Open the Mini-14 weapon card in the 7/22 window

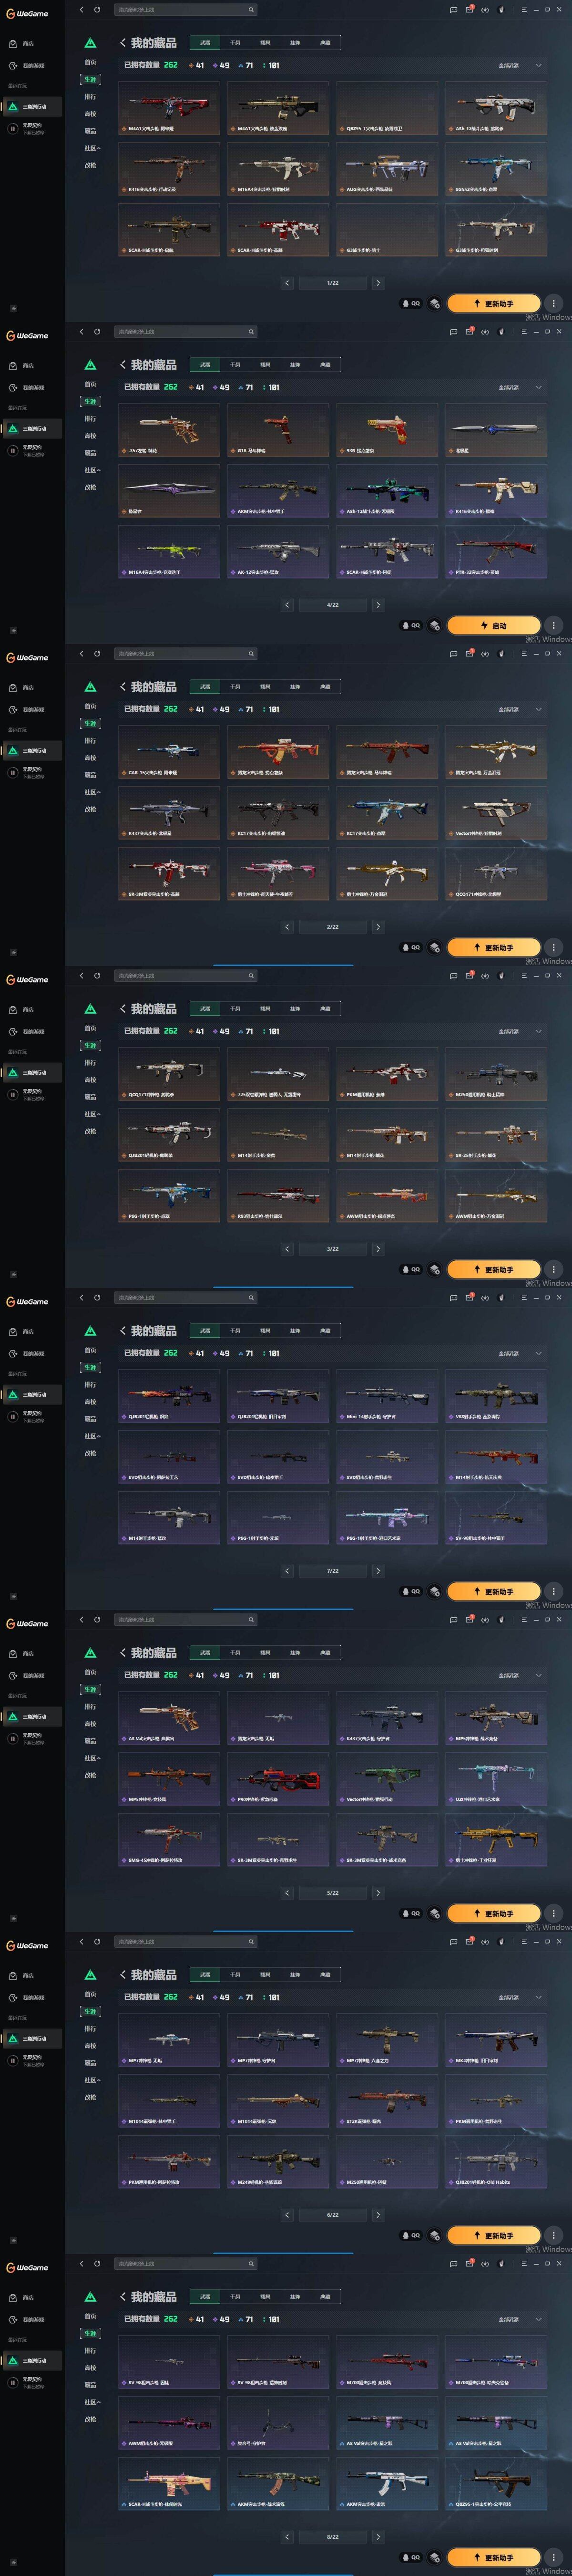pos(387,1396)
